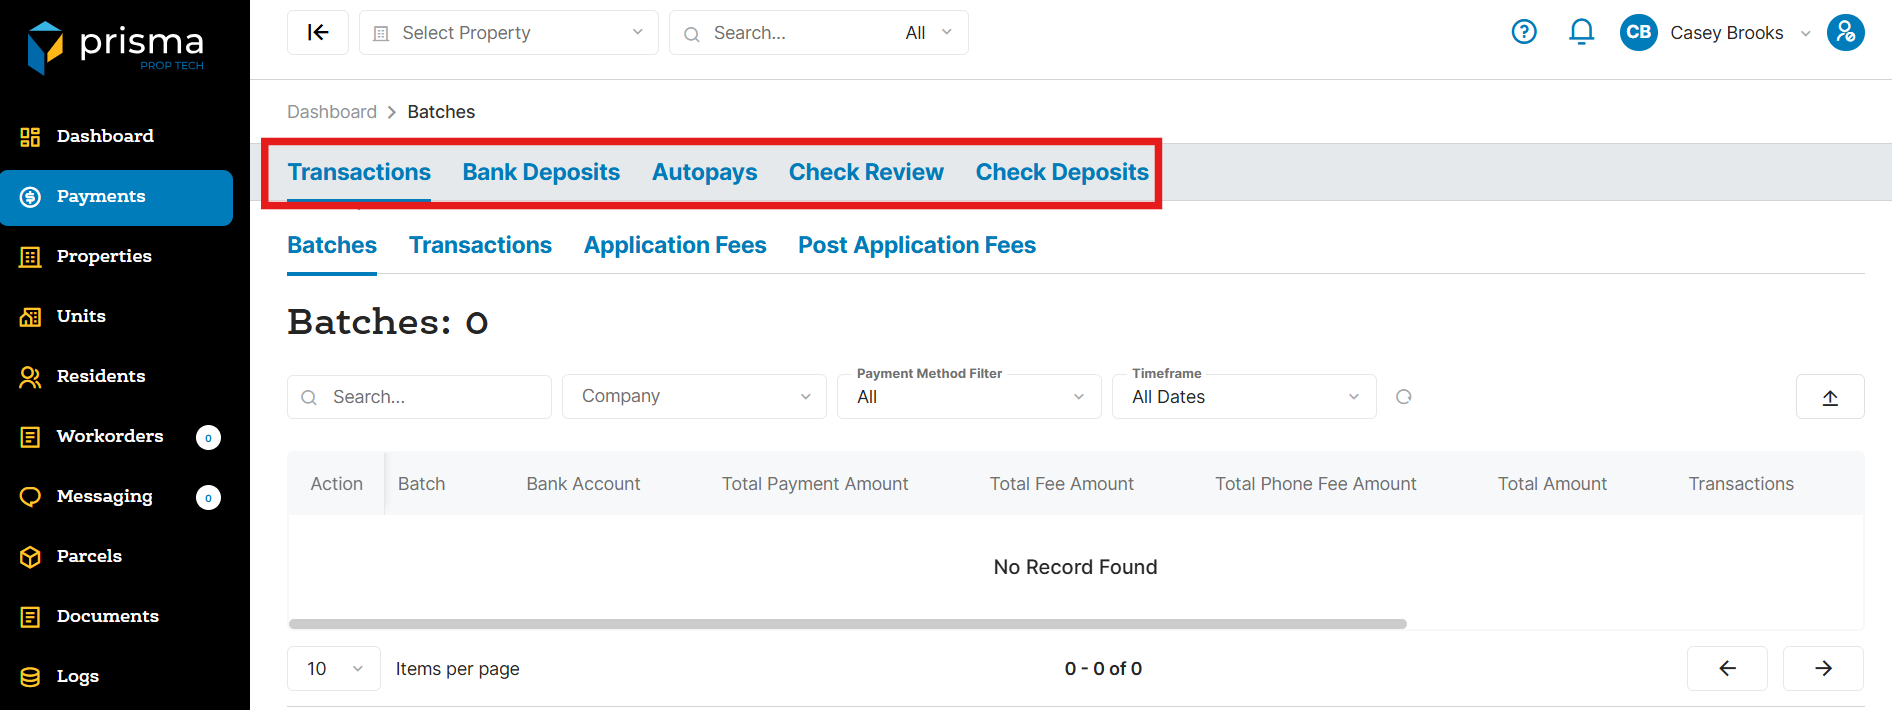Change items per page dropdown

coord(333,668)
